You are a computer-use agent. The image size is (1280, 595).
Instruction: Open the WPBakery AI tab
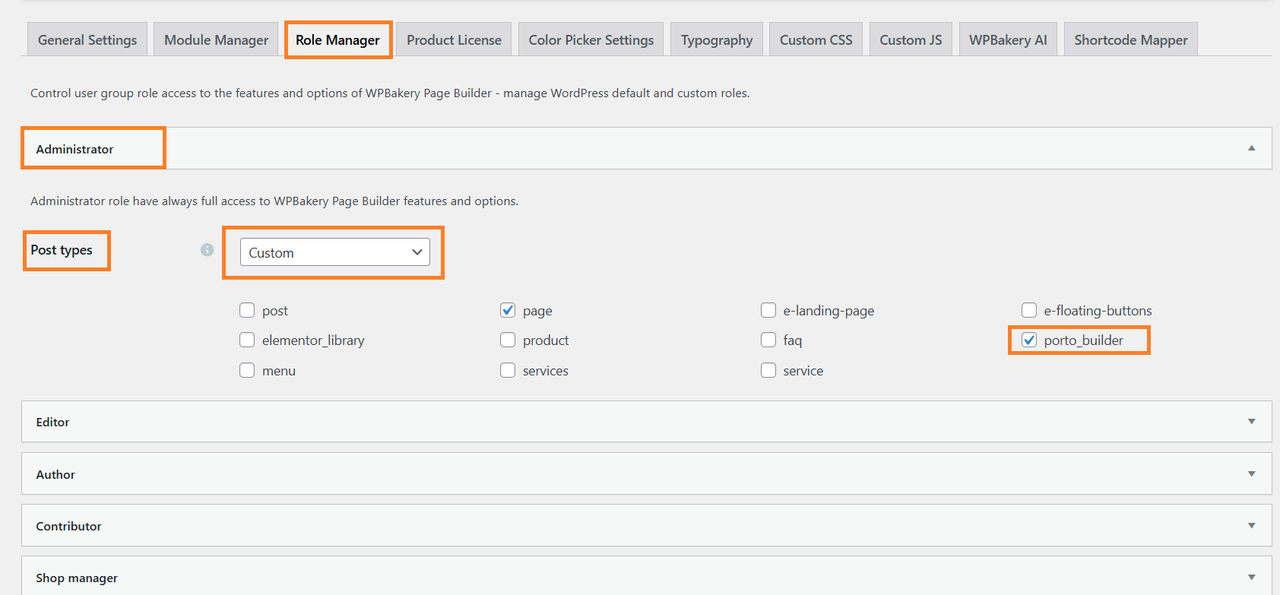click(x=1008, y=40)
